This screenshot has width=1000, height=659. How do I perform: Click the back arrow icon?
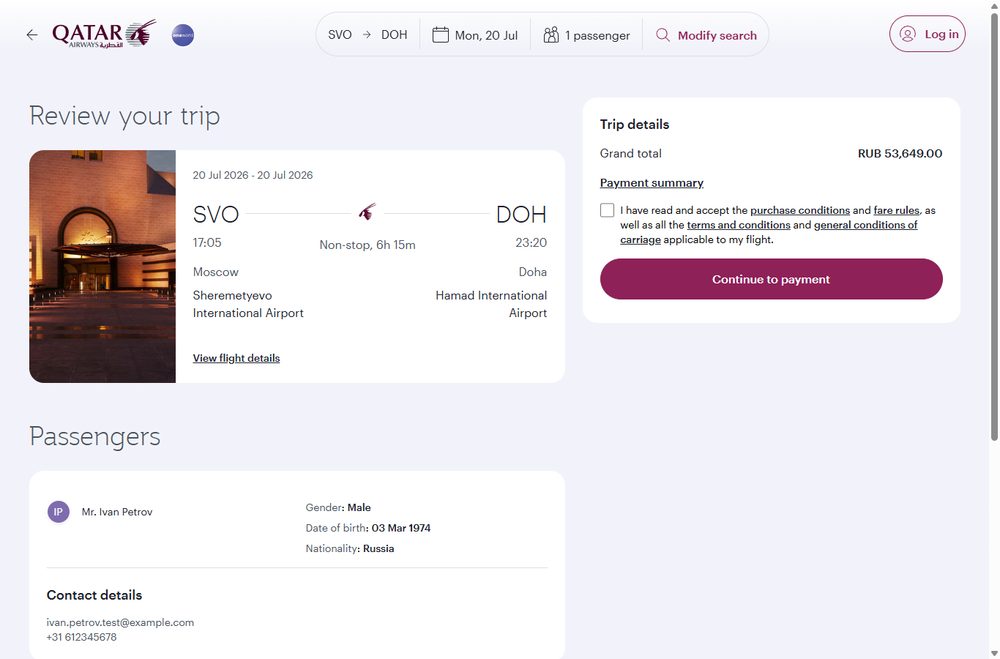click(32, 35)
